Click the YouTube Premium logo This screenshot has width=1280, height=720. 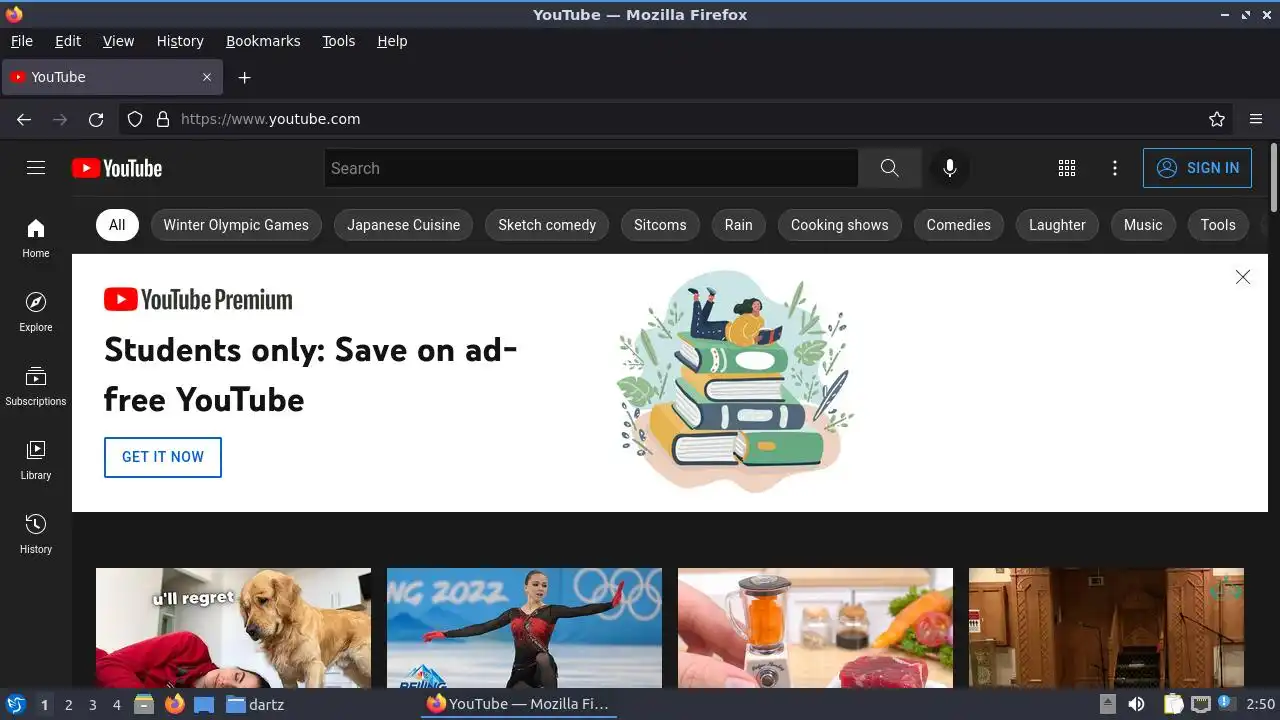point(198,299)
